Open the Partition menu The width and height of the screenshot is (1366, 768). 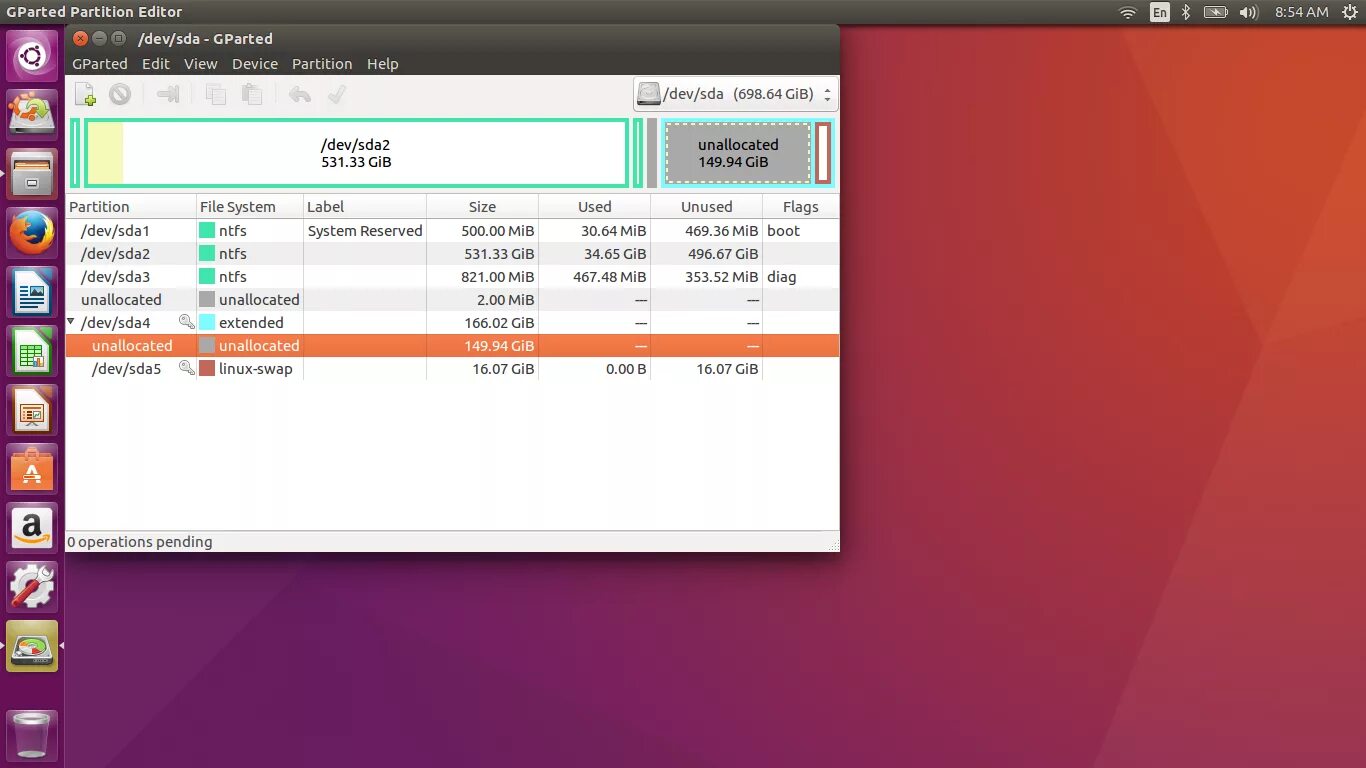[322, 64]
